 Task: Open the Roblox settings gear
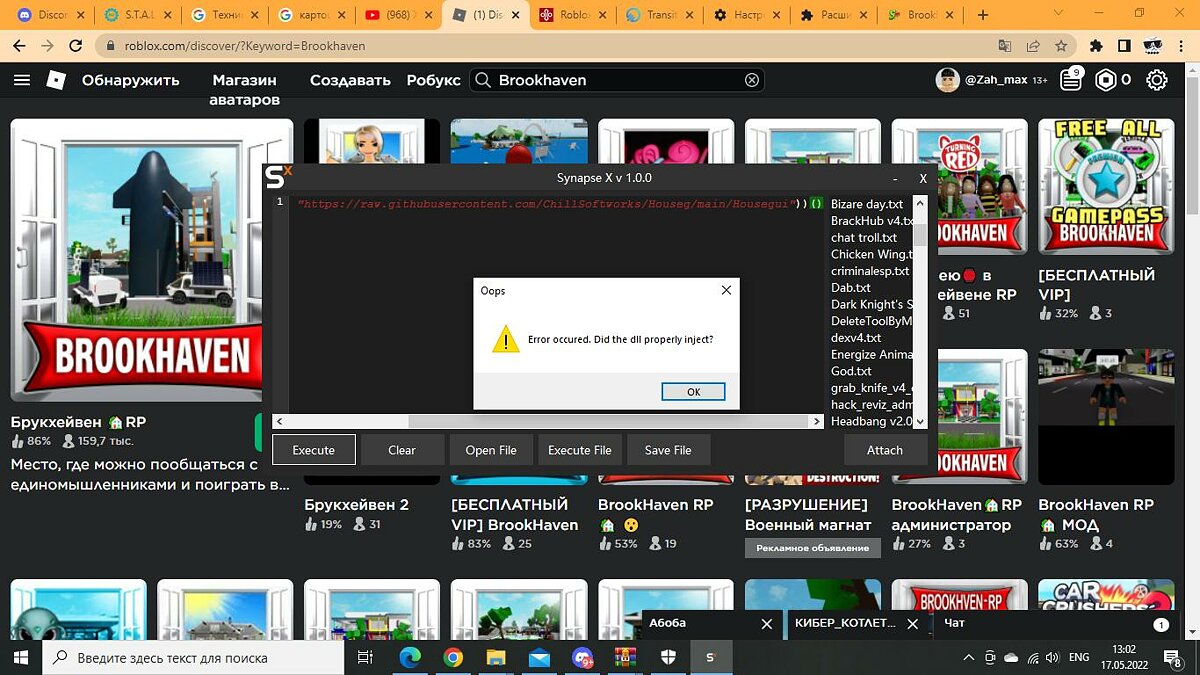(x=1157, y=80)
